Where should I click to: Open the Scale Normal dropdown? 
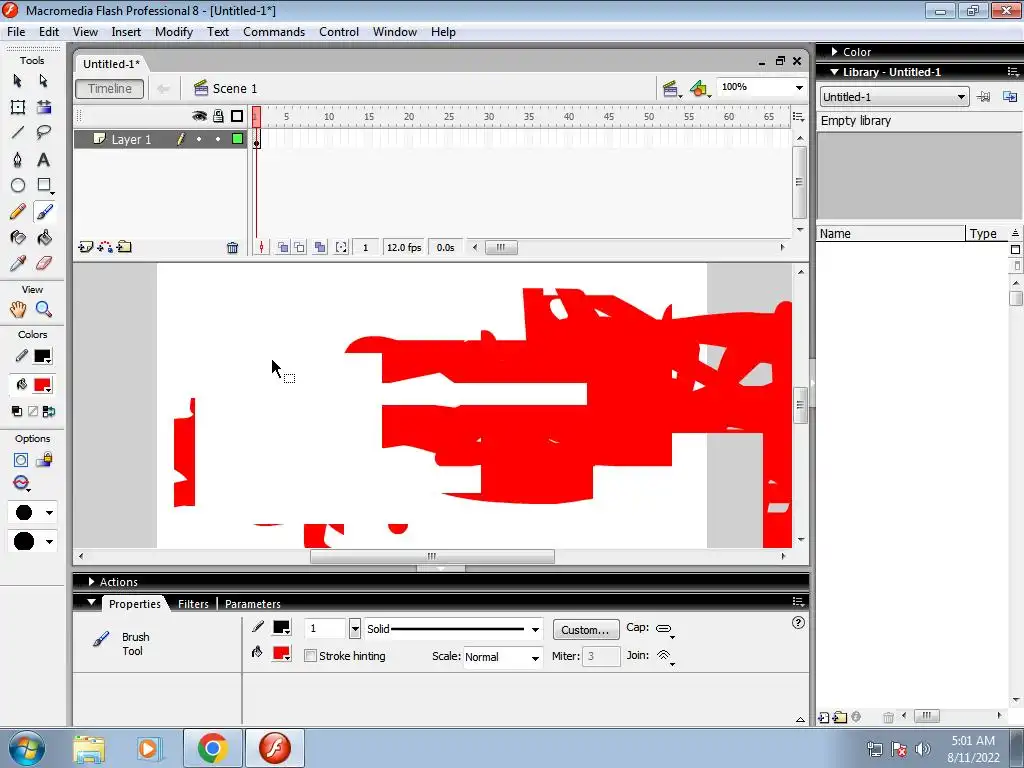tap(535, 658)
